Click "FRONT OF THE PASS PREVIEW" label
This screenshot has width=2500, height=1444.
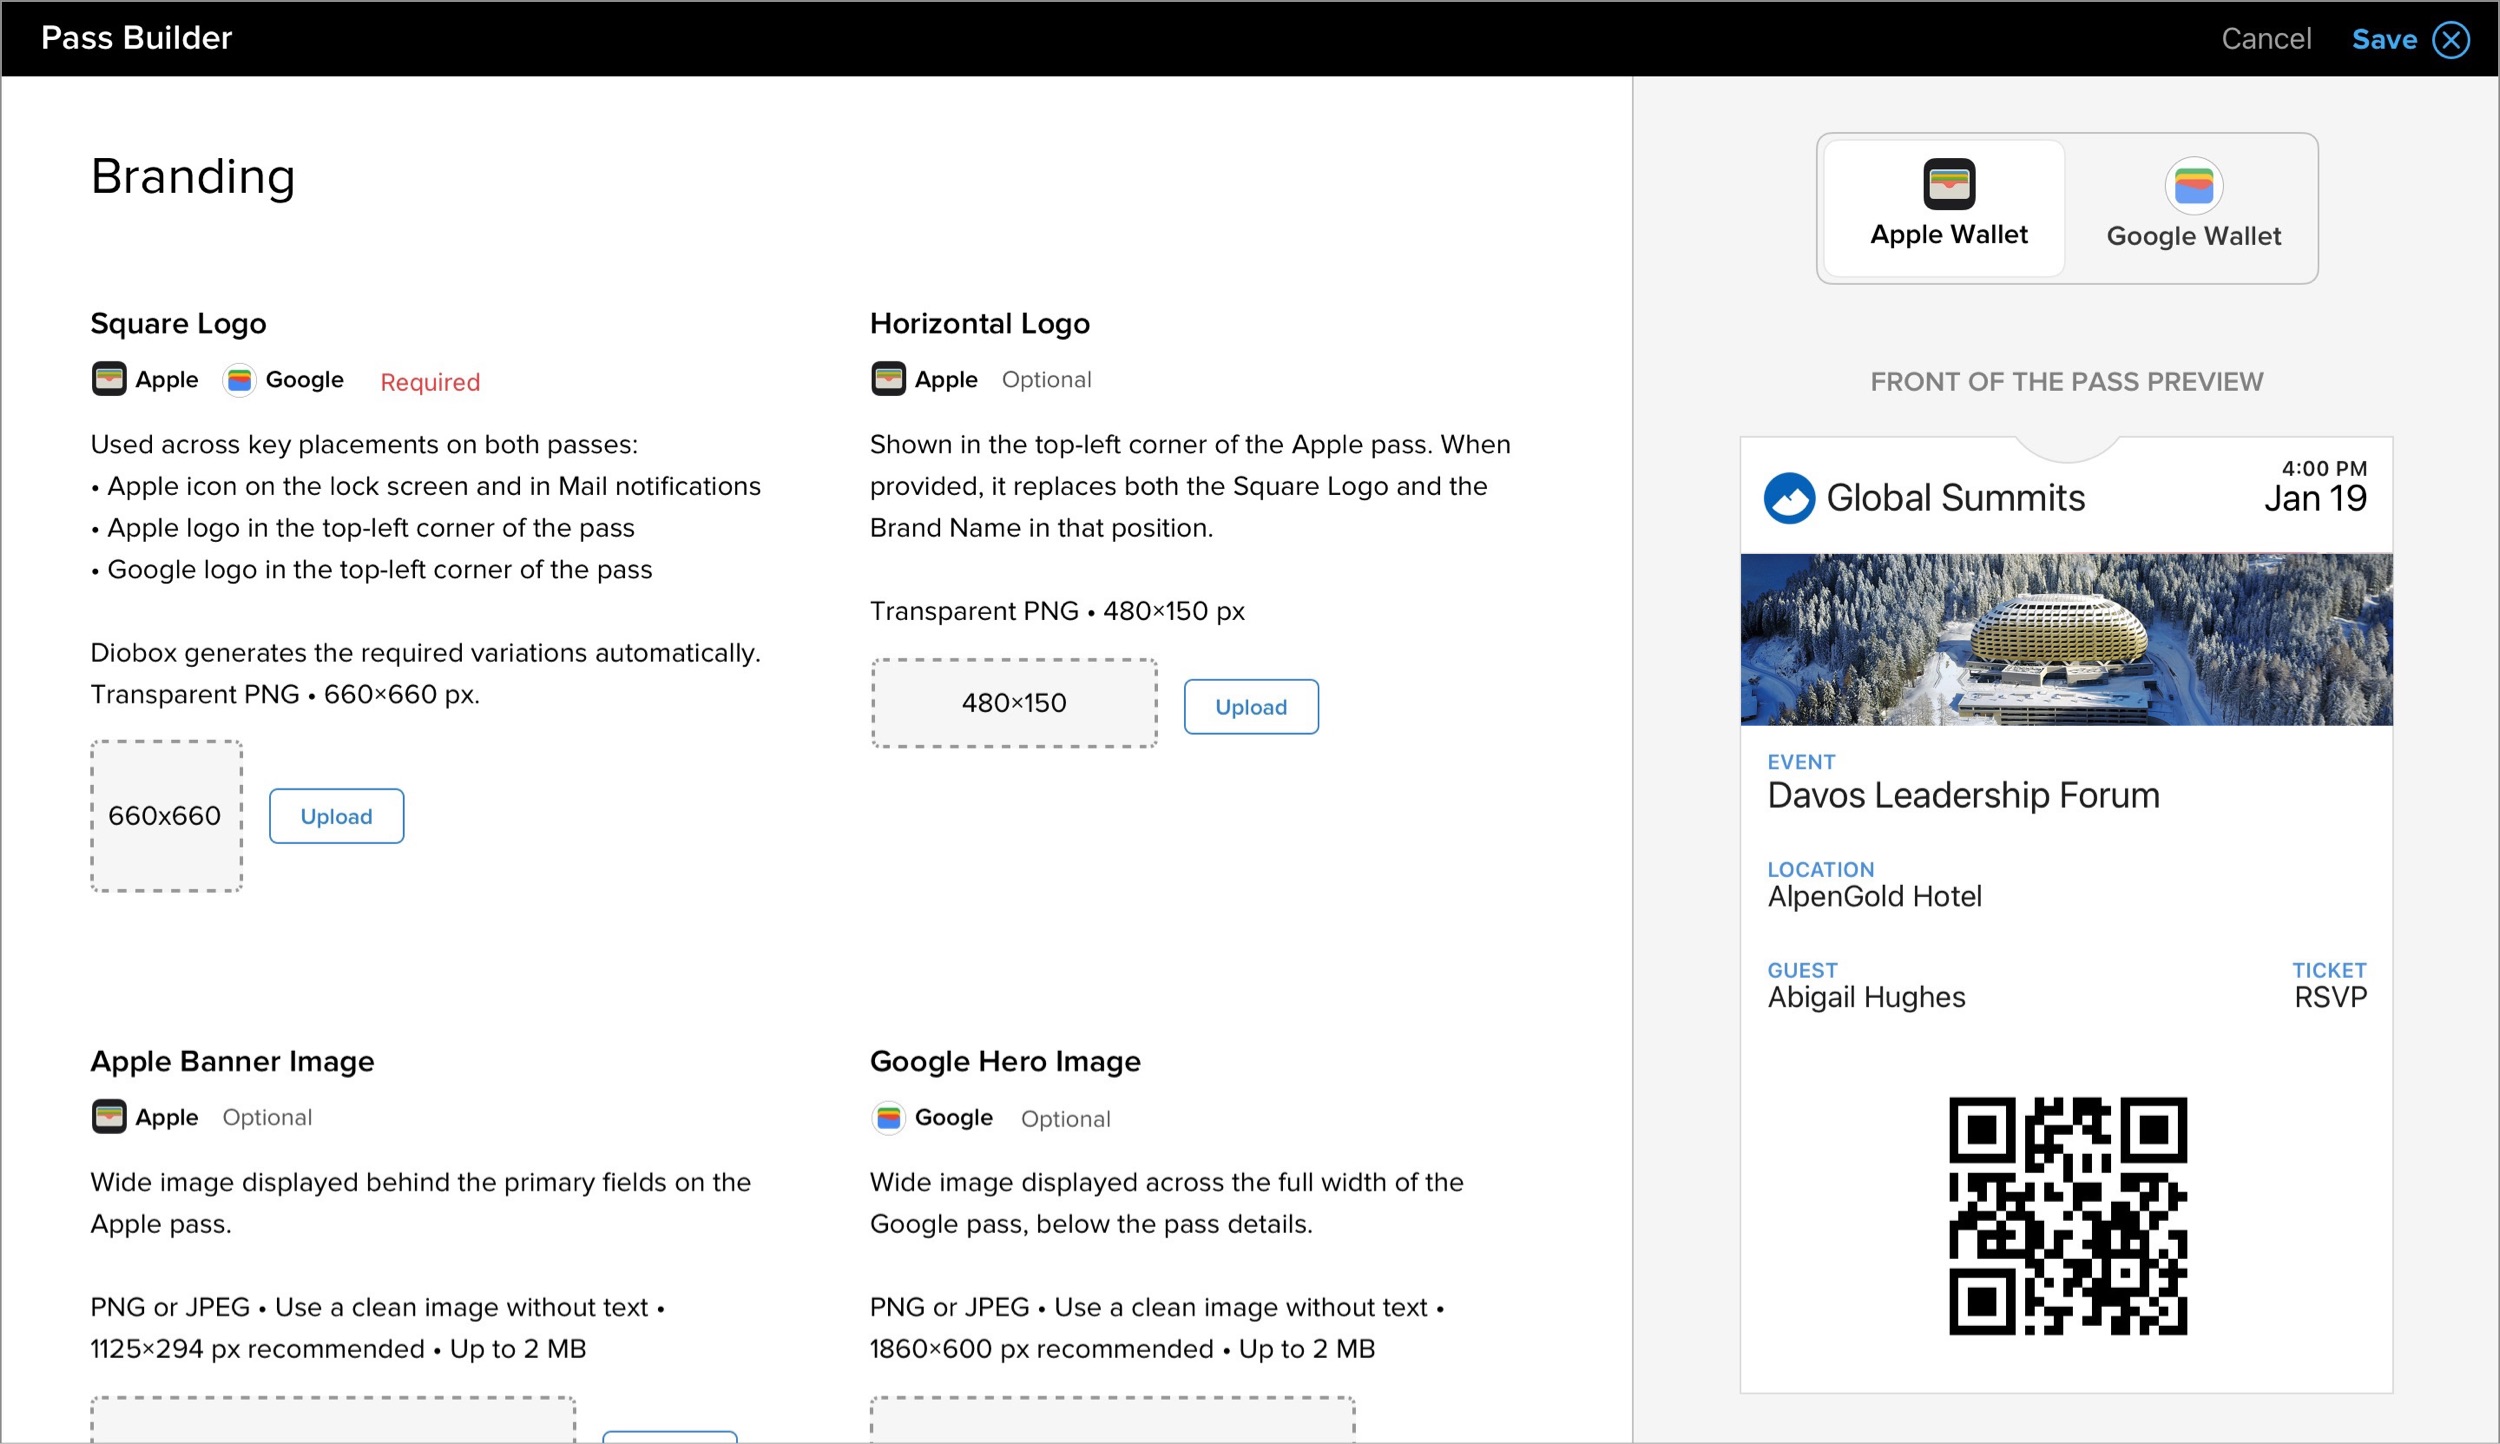coord(2066,382)
